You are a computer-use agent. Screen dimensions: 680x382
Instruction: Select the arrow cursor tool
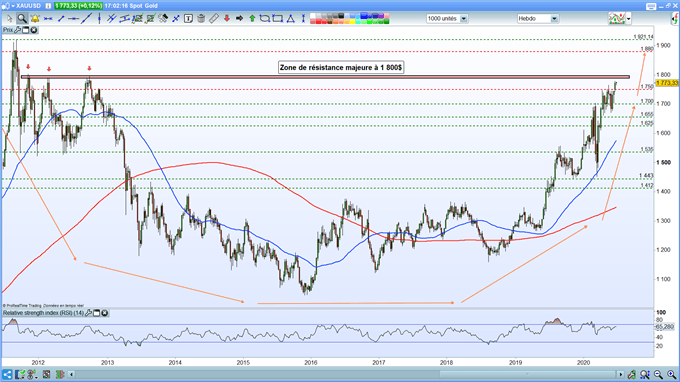tap(9, 19)
